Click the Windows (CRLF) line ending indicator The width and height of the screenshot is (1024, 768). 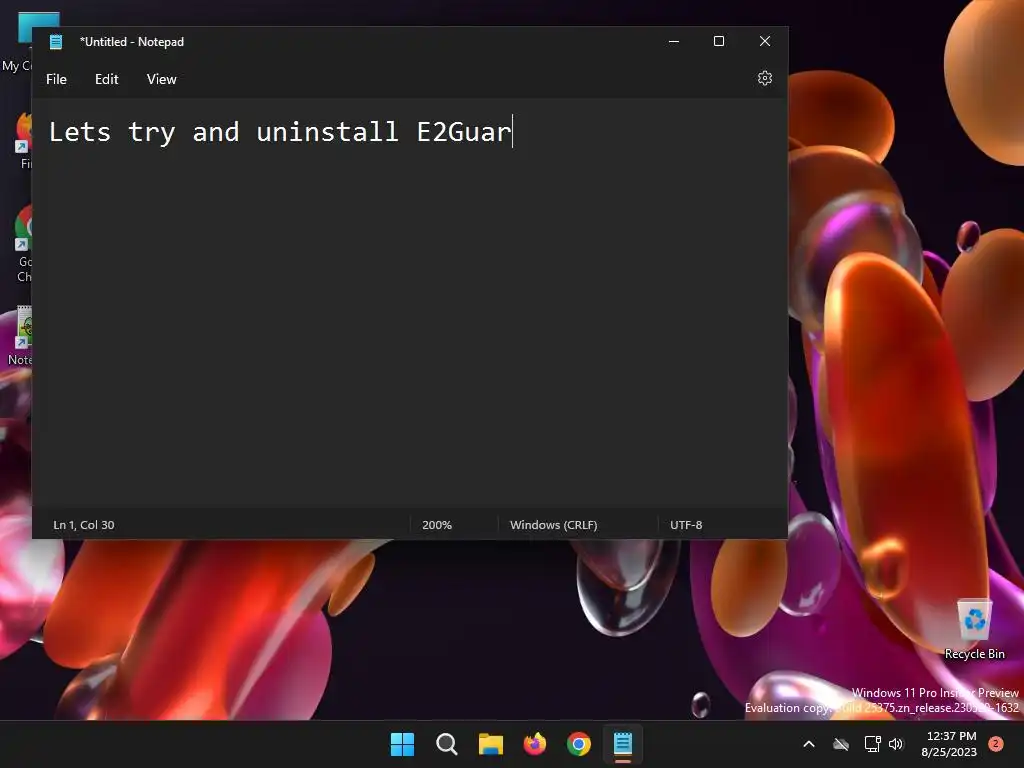554,525
